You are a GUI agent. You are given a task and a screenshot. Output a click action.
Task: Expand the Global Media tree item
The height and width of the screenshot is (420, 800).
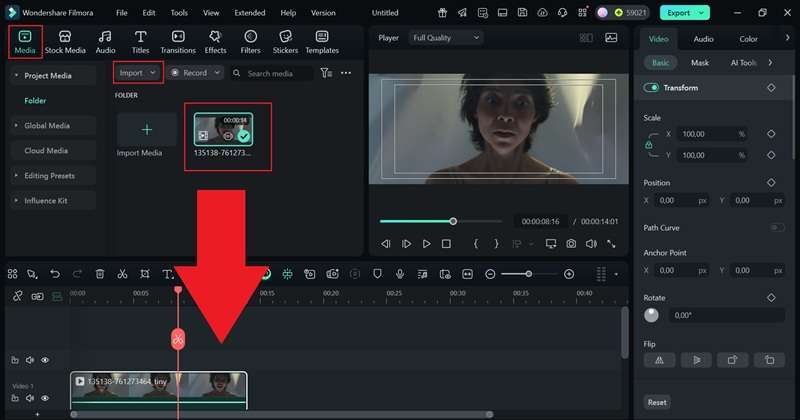[16, 126]
